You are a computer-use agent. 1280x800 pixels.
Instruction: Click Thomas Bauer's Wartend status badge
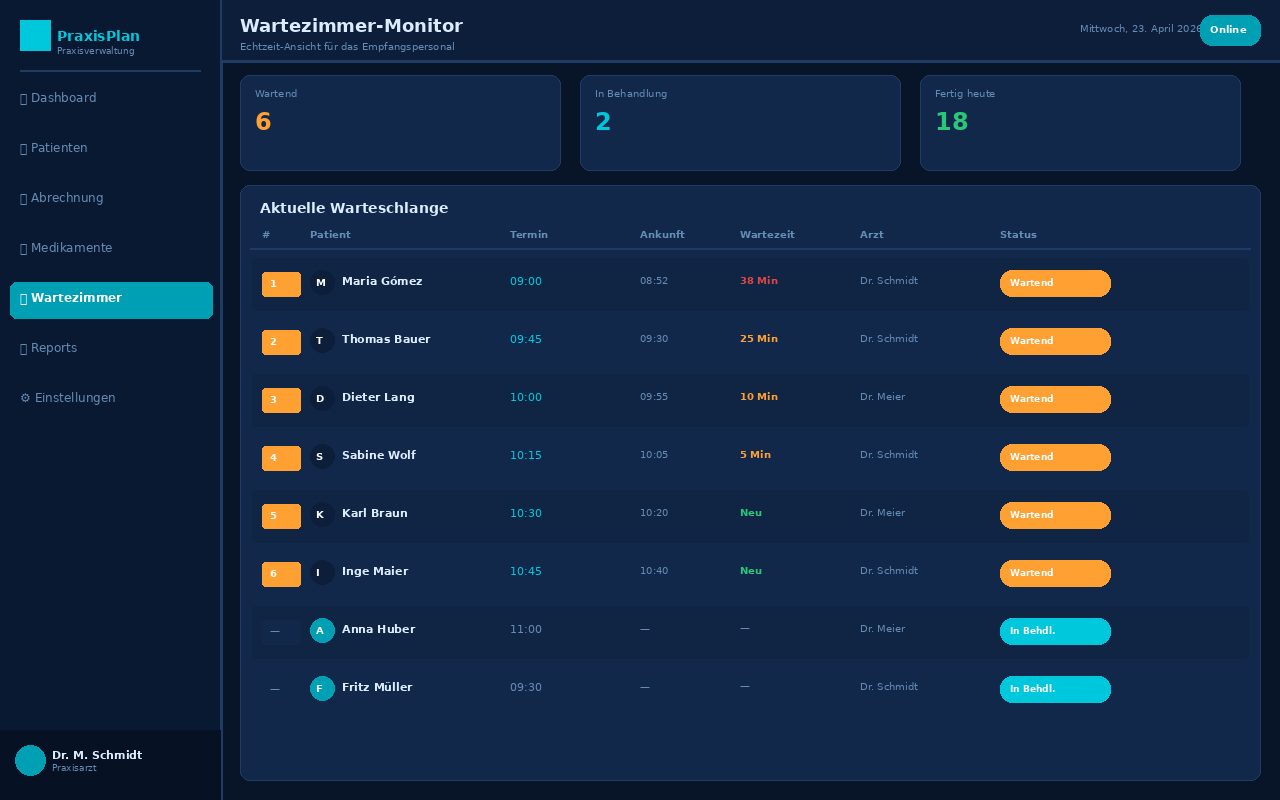click(x=1055, y=341)
